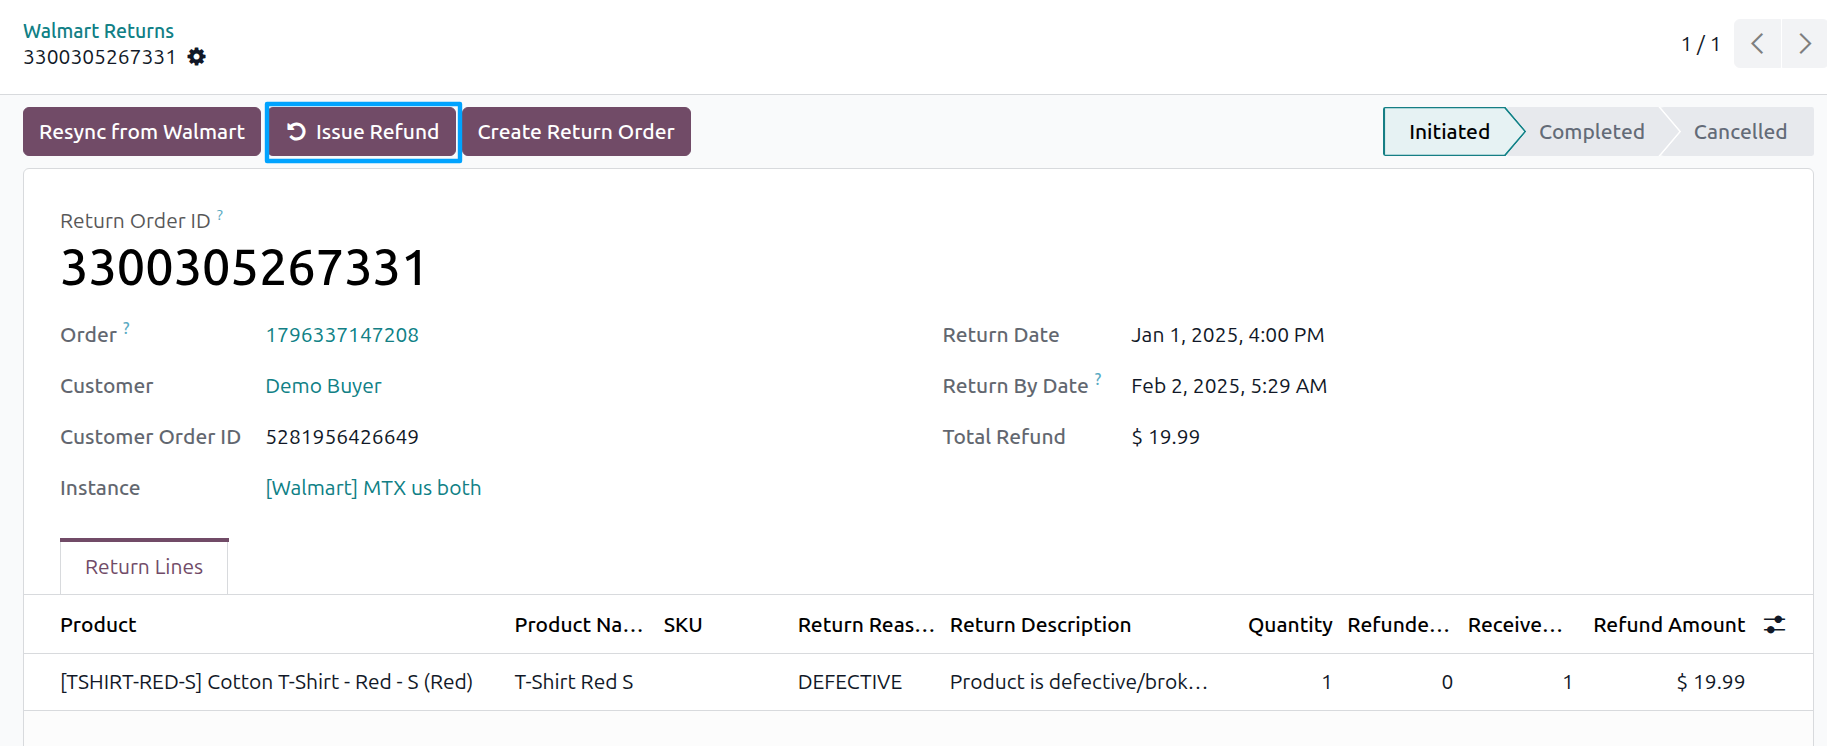The image size is (1827, 746).
Task: Click Refunded cell showing 0
Action: 1447,682
